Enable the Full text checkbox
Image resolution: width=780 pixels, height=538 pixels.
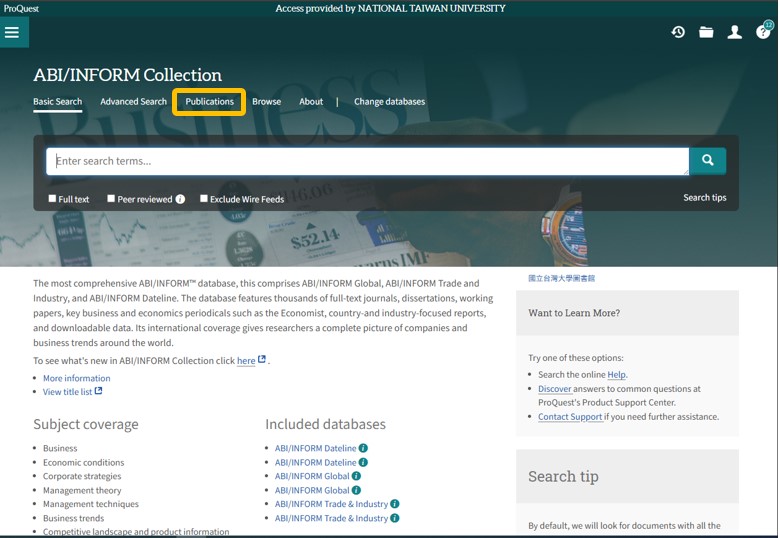tap(53, 199)
